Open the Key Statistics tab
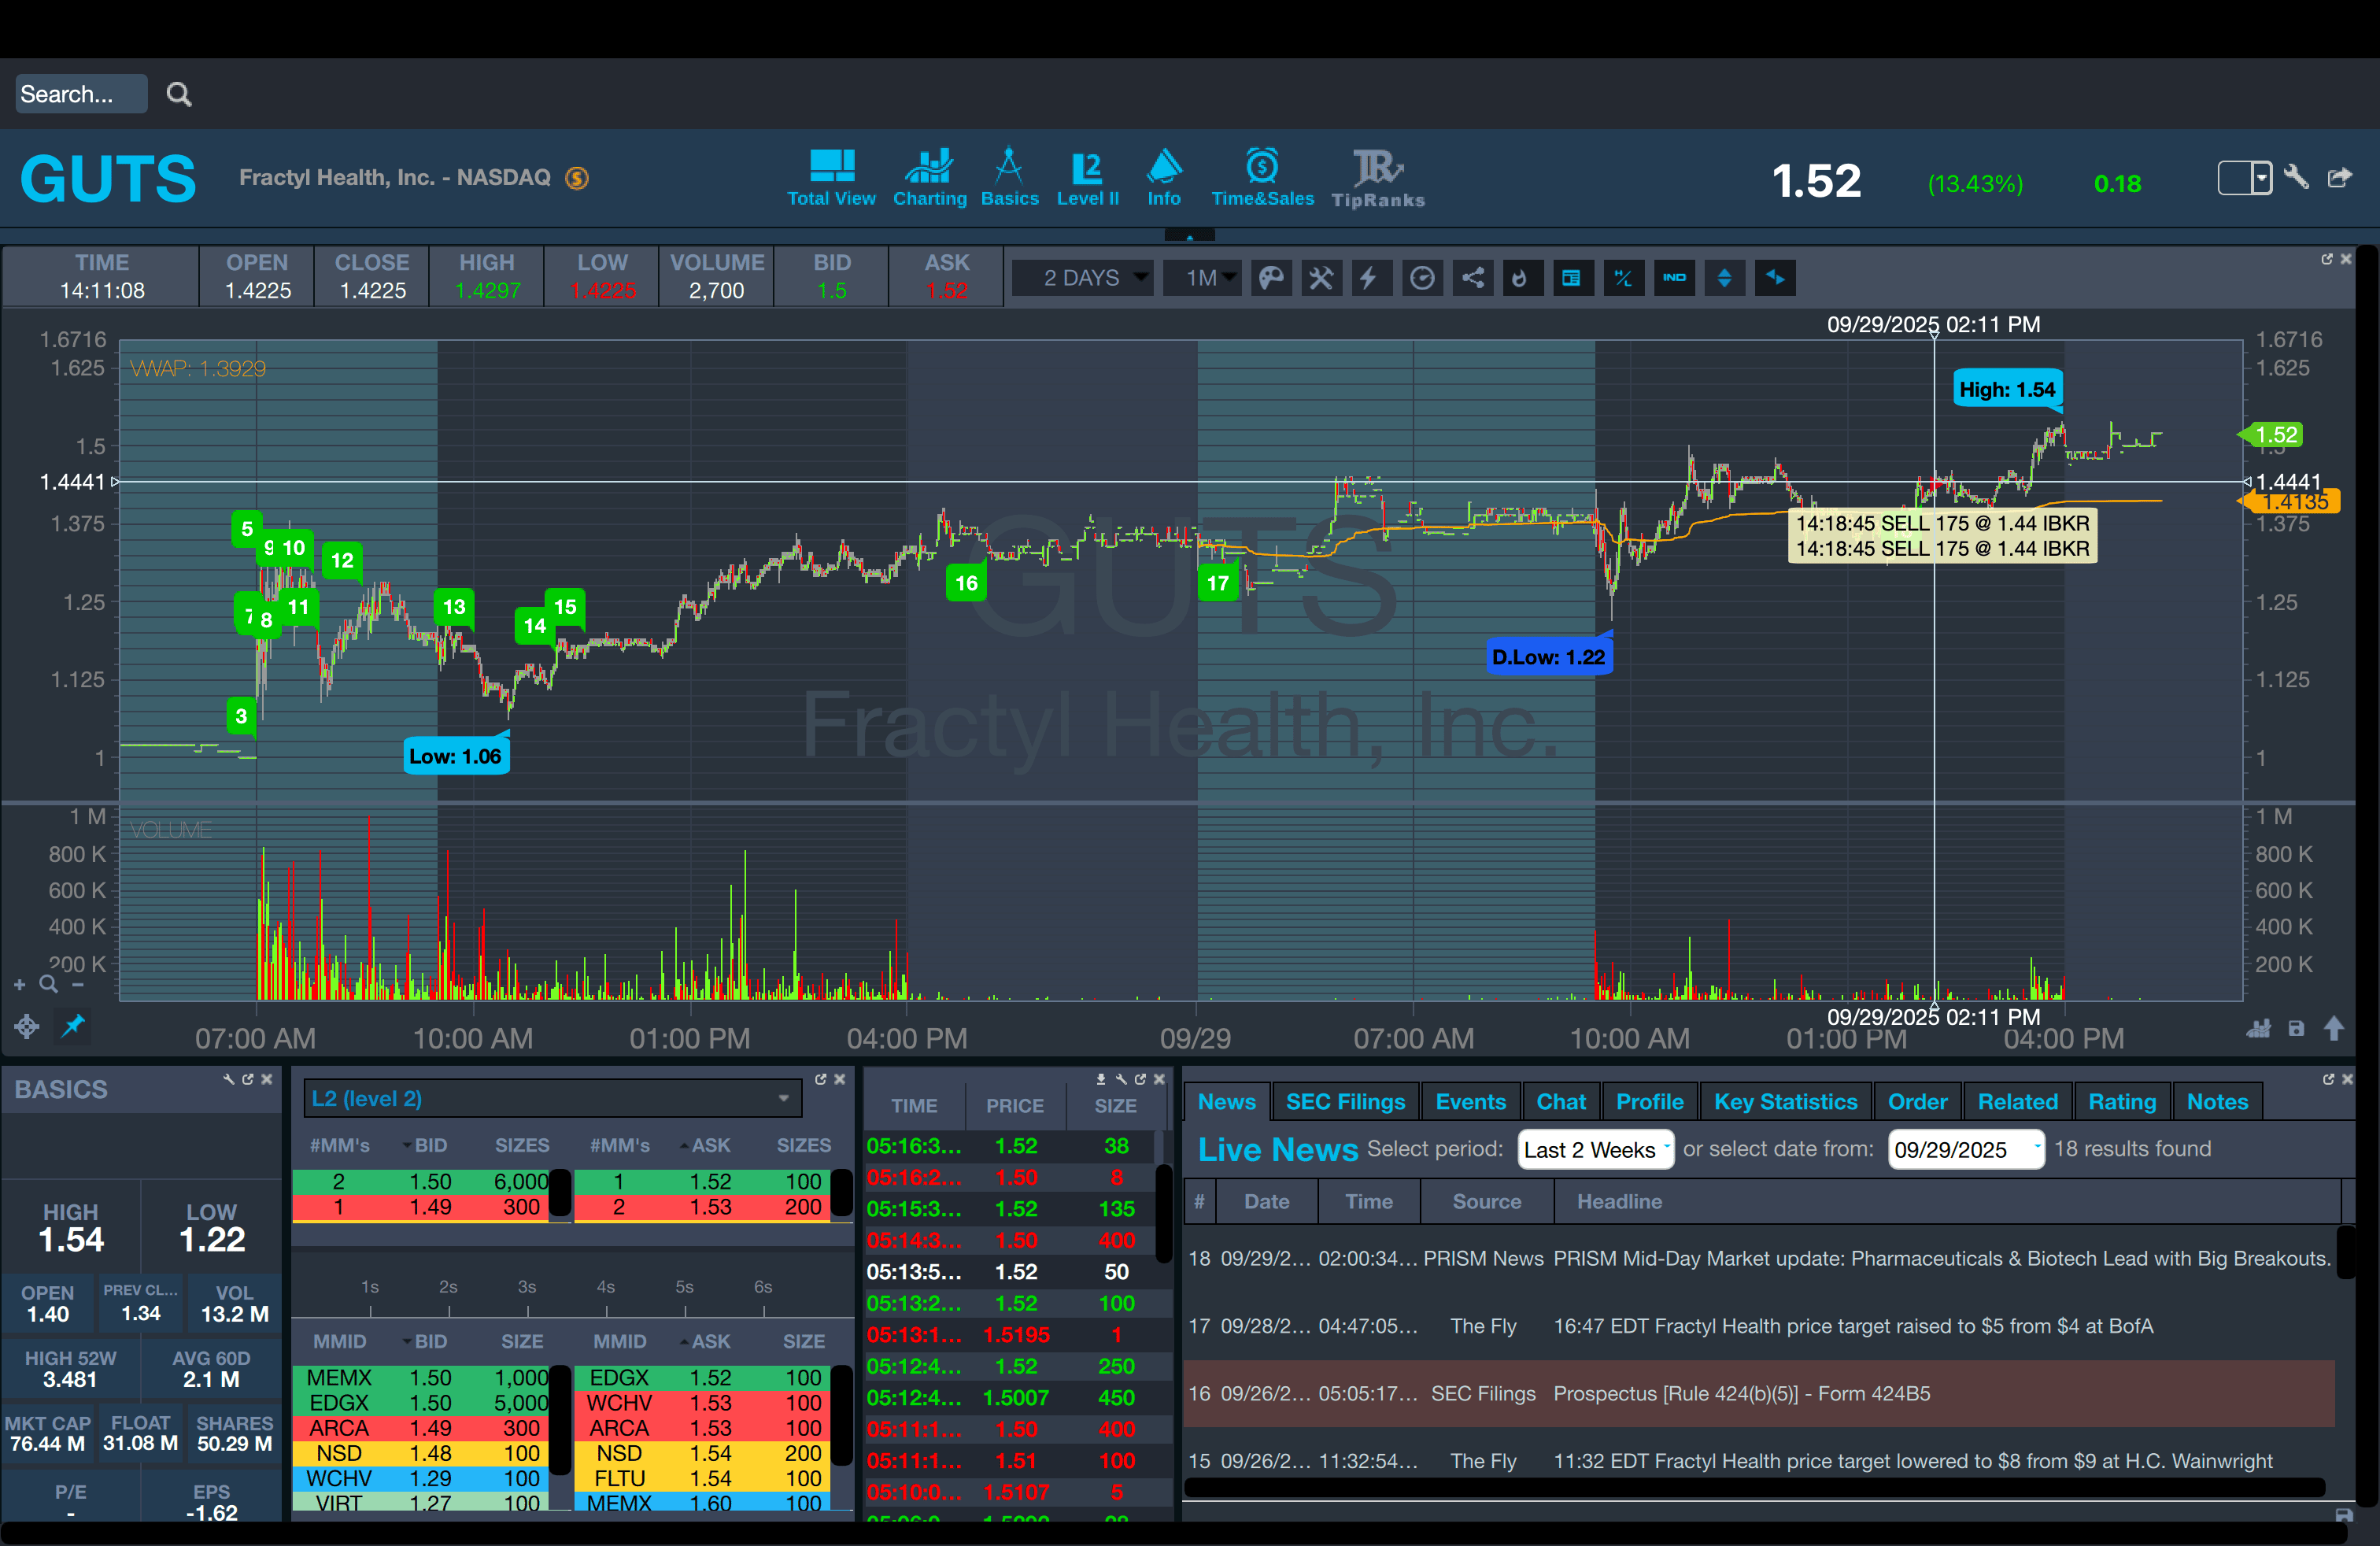This screenshot has width=2380, height=1546. [x=1785, y=1102]
